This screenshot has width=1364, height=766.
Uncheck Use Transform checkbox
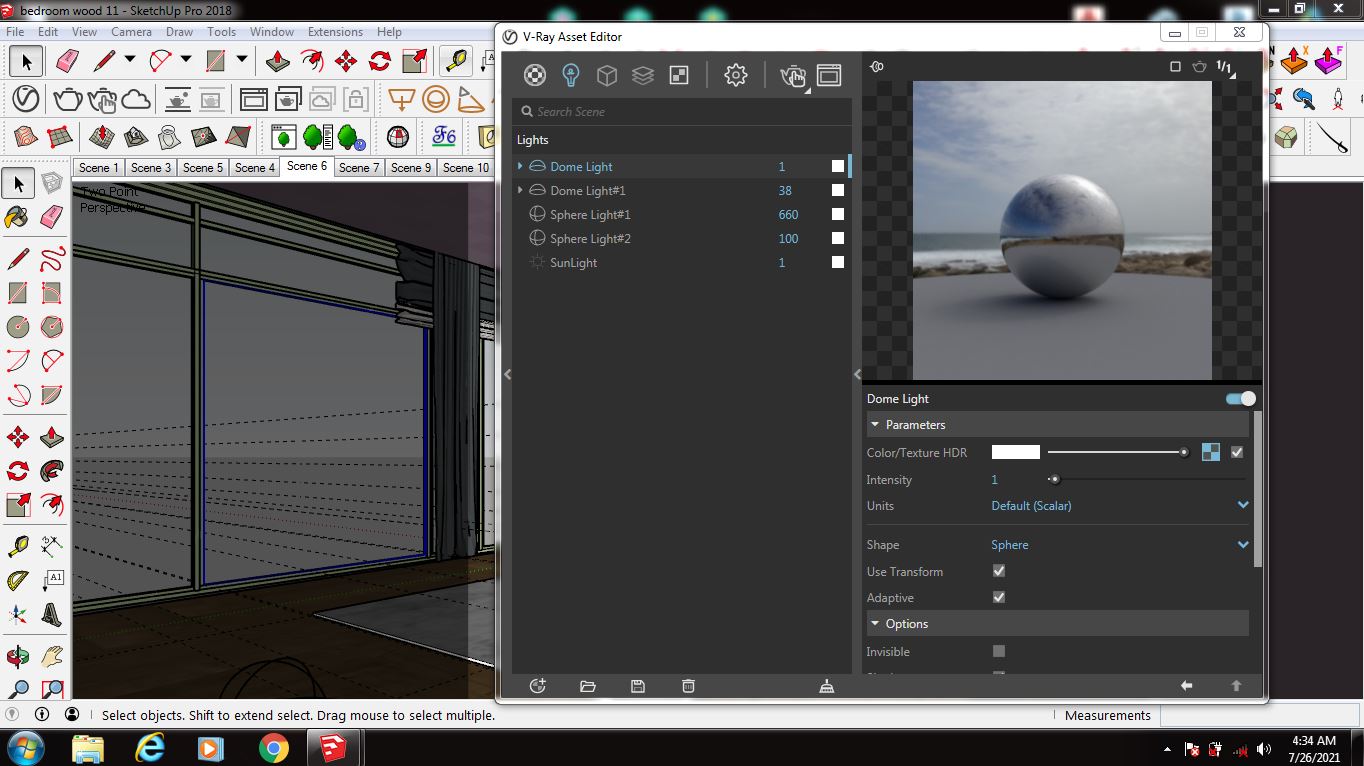point(999,571)
